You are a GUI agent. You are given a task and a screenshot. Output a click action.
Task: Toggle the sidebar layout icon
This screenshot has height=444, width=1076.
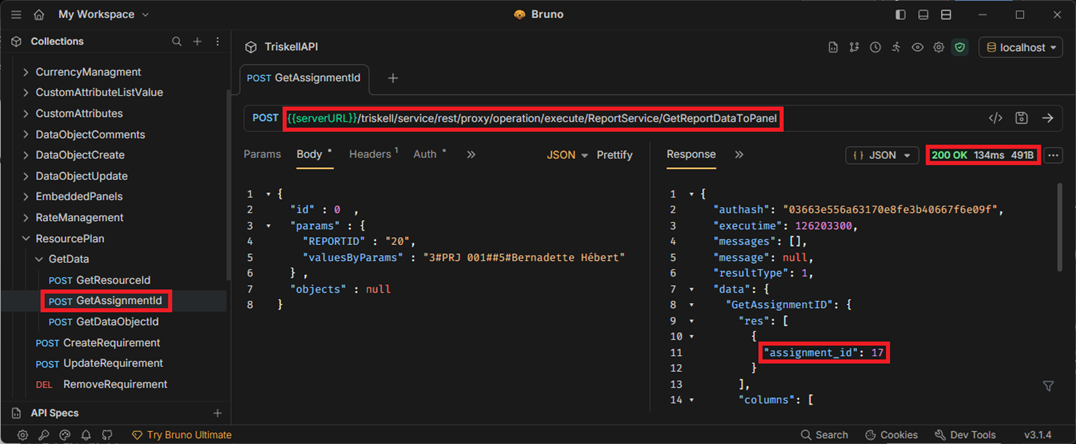pyautogui.click(x=900, y=14)
